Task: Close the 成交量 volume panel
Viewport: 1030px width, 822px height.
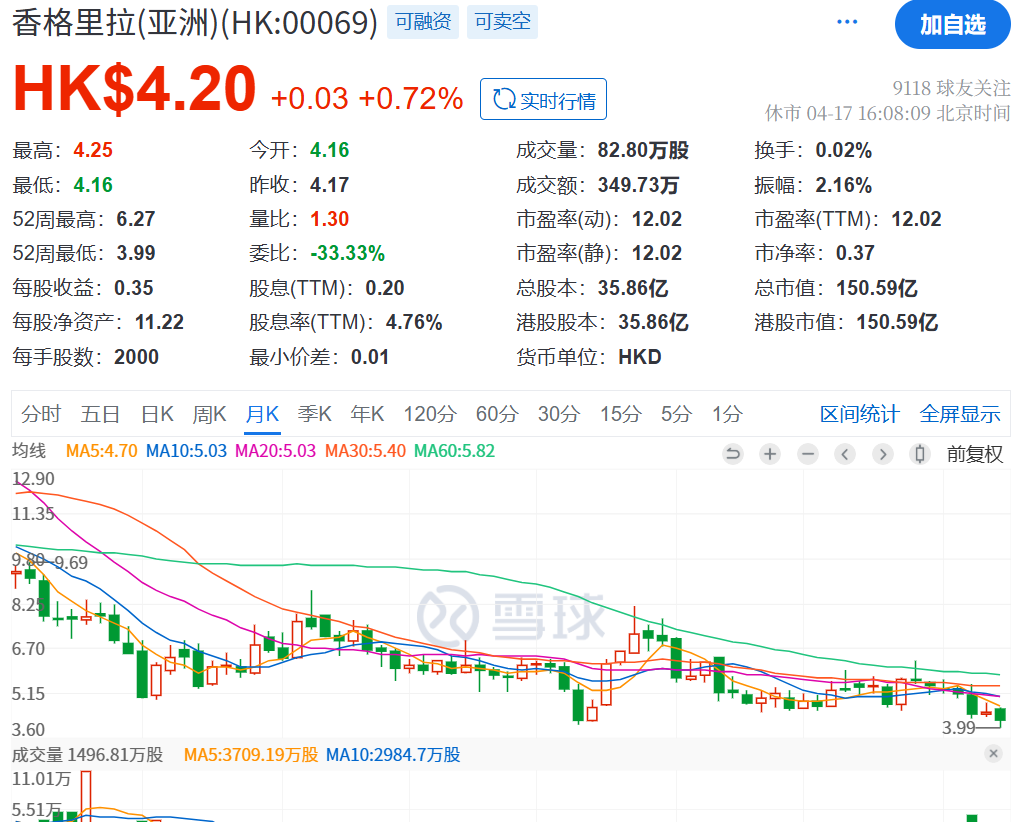Action: coord(993,753)
